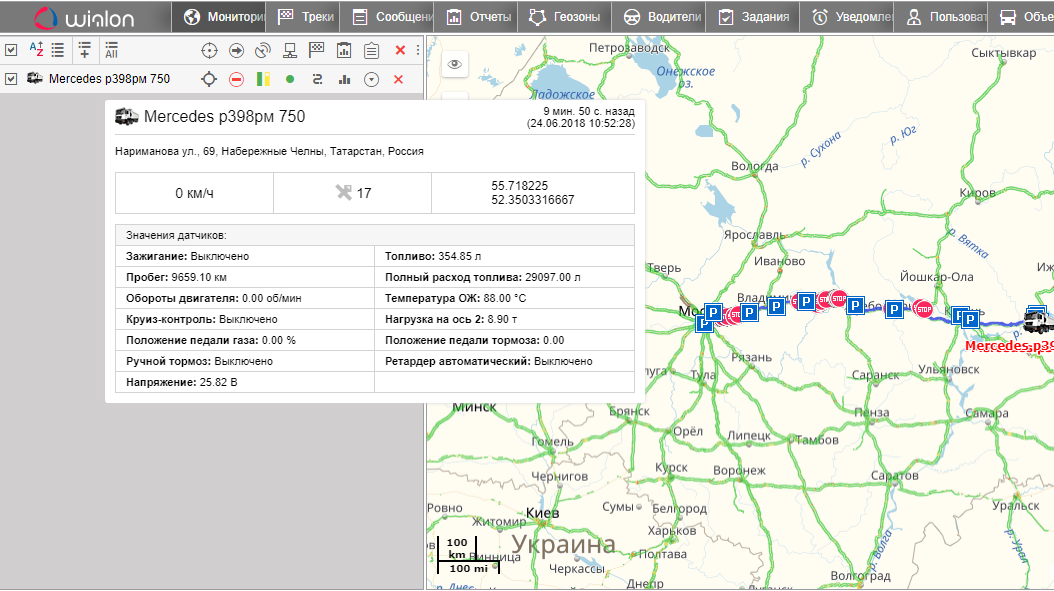Click the Mercedes p398рм 750 unit name

tap(108, 79)
